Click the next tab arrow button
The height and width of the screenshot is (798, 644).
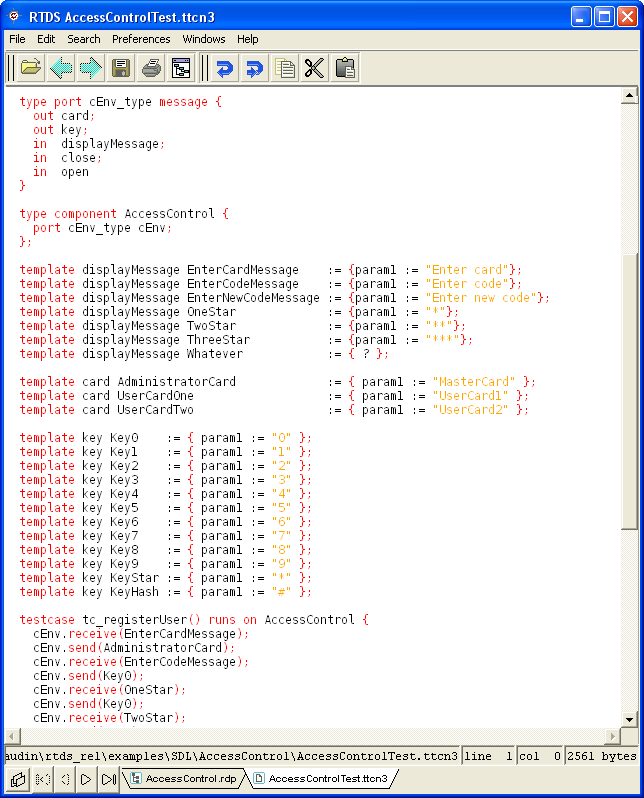[x=86, y=778]
